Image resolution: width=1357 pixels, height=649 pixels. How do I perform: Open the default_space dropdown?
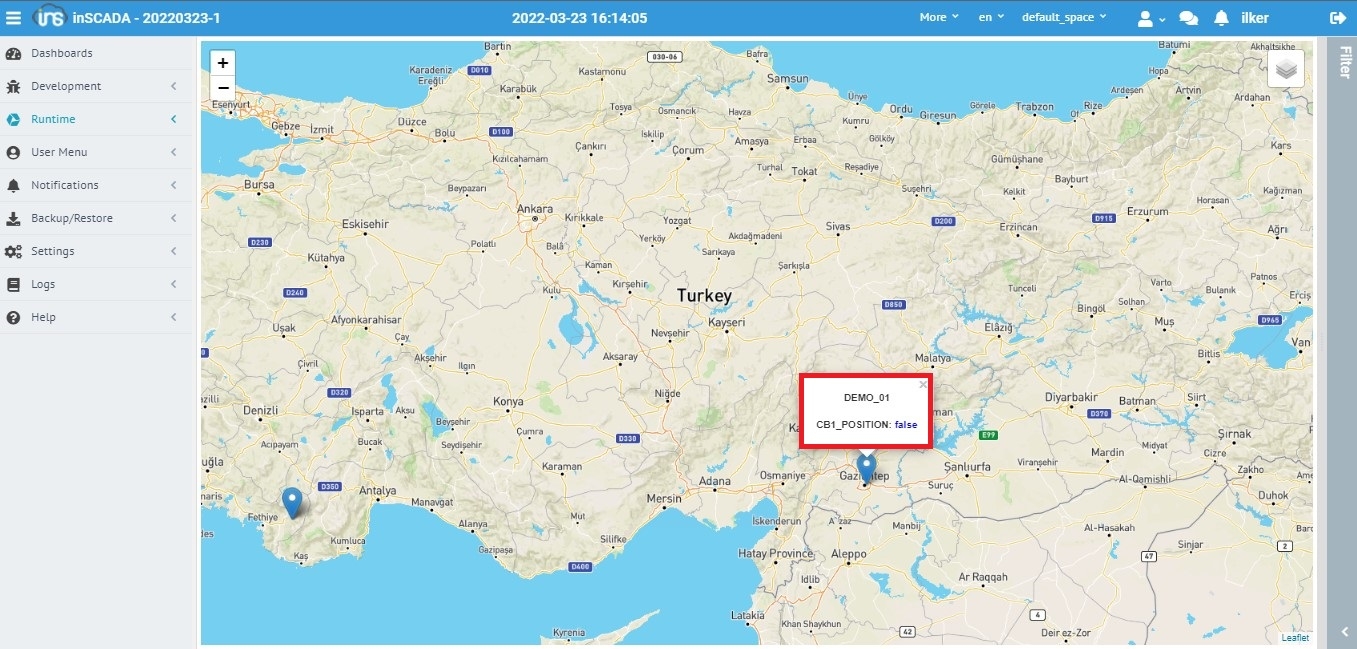pos(1064,18)
